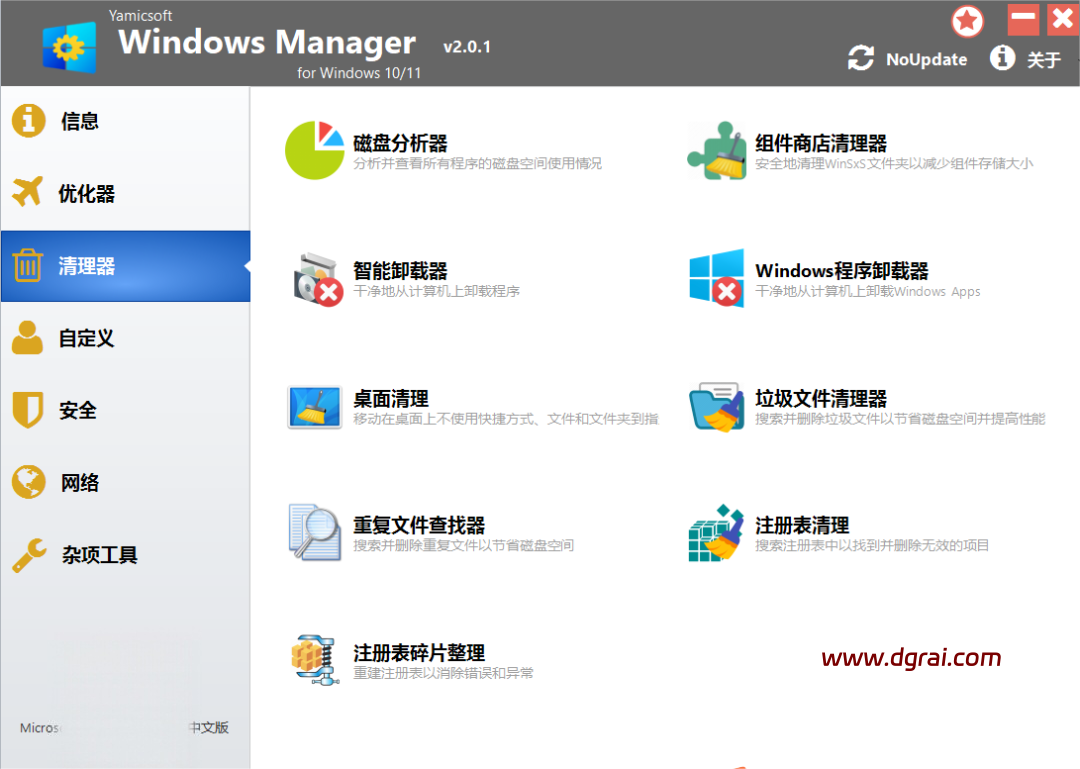Open 杂项工具 in the sidebar
Viewport: 1080px width, 769px height.
(98, 555)
